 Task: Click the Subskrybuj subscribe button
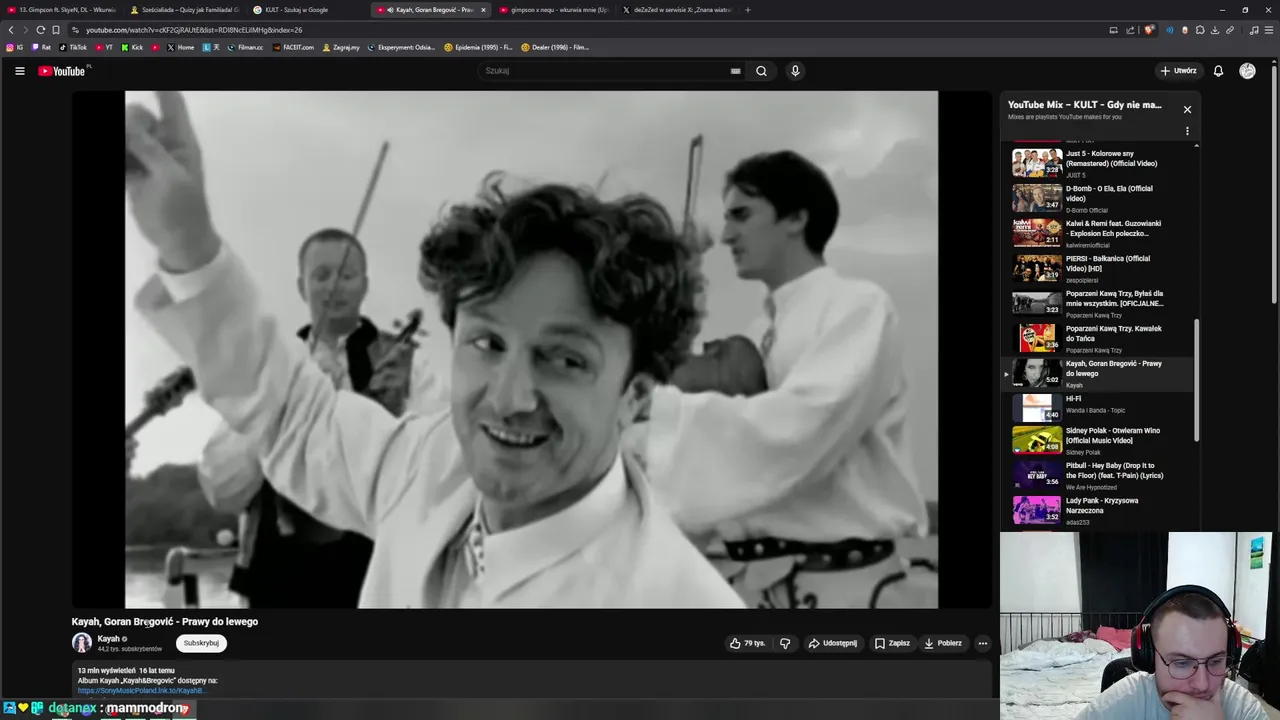pyautogui.click(x=201, y=643)
